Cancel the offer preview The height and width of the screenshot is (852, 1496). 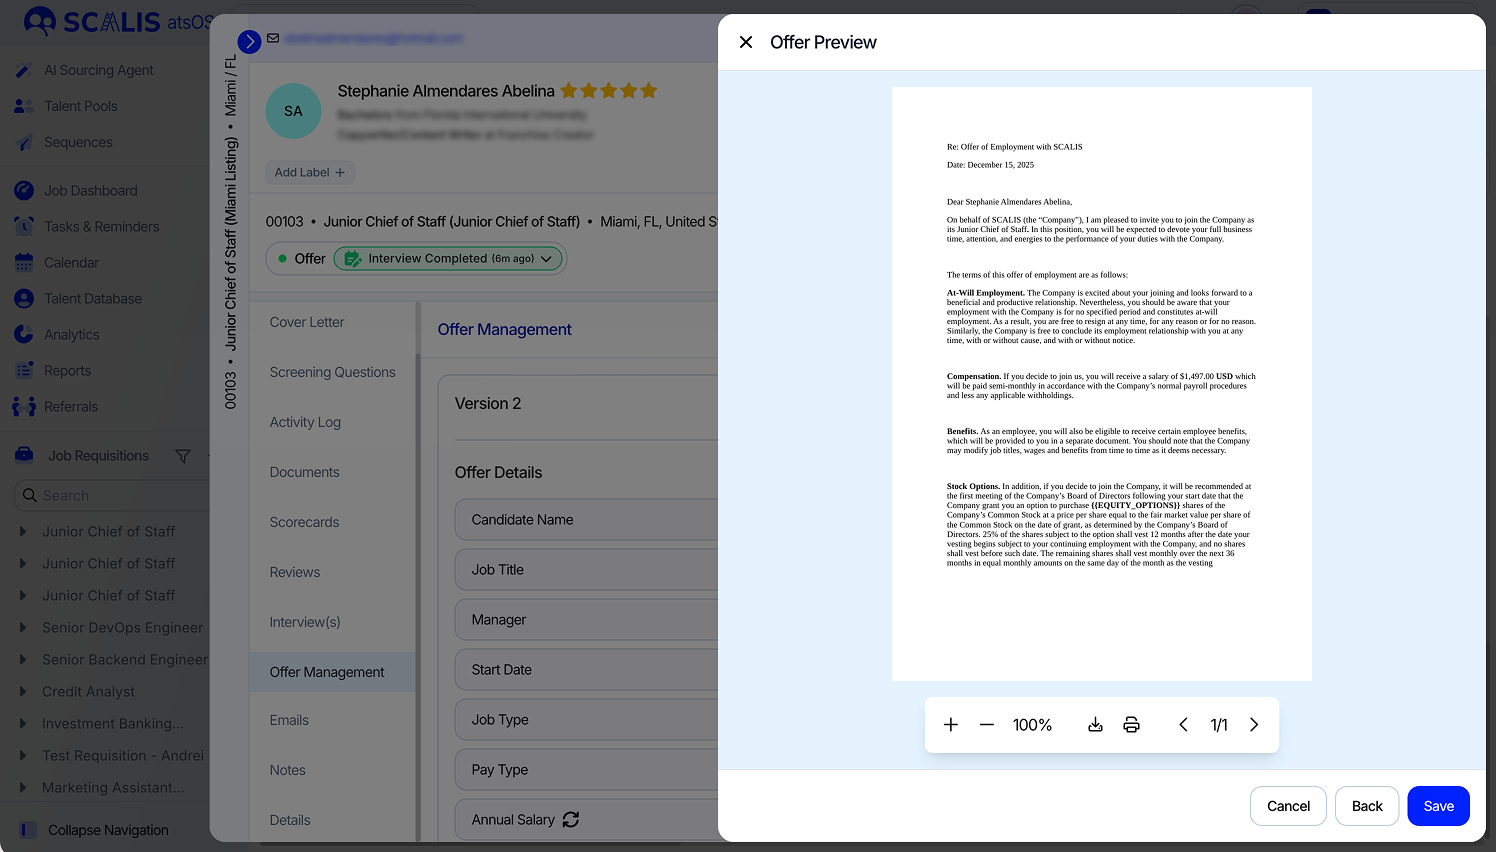(x=1288, y=806)
